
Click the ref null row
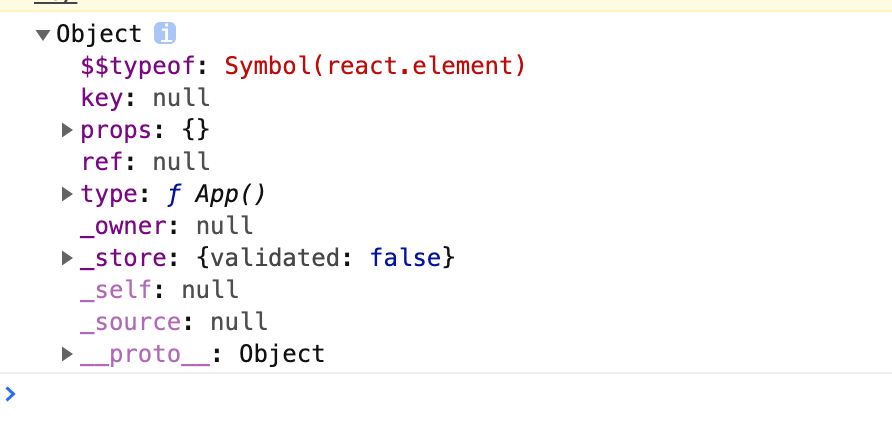coord(146,162)
